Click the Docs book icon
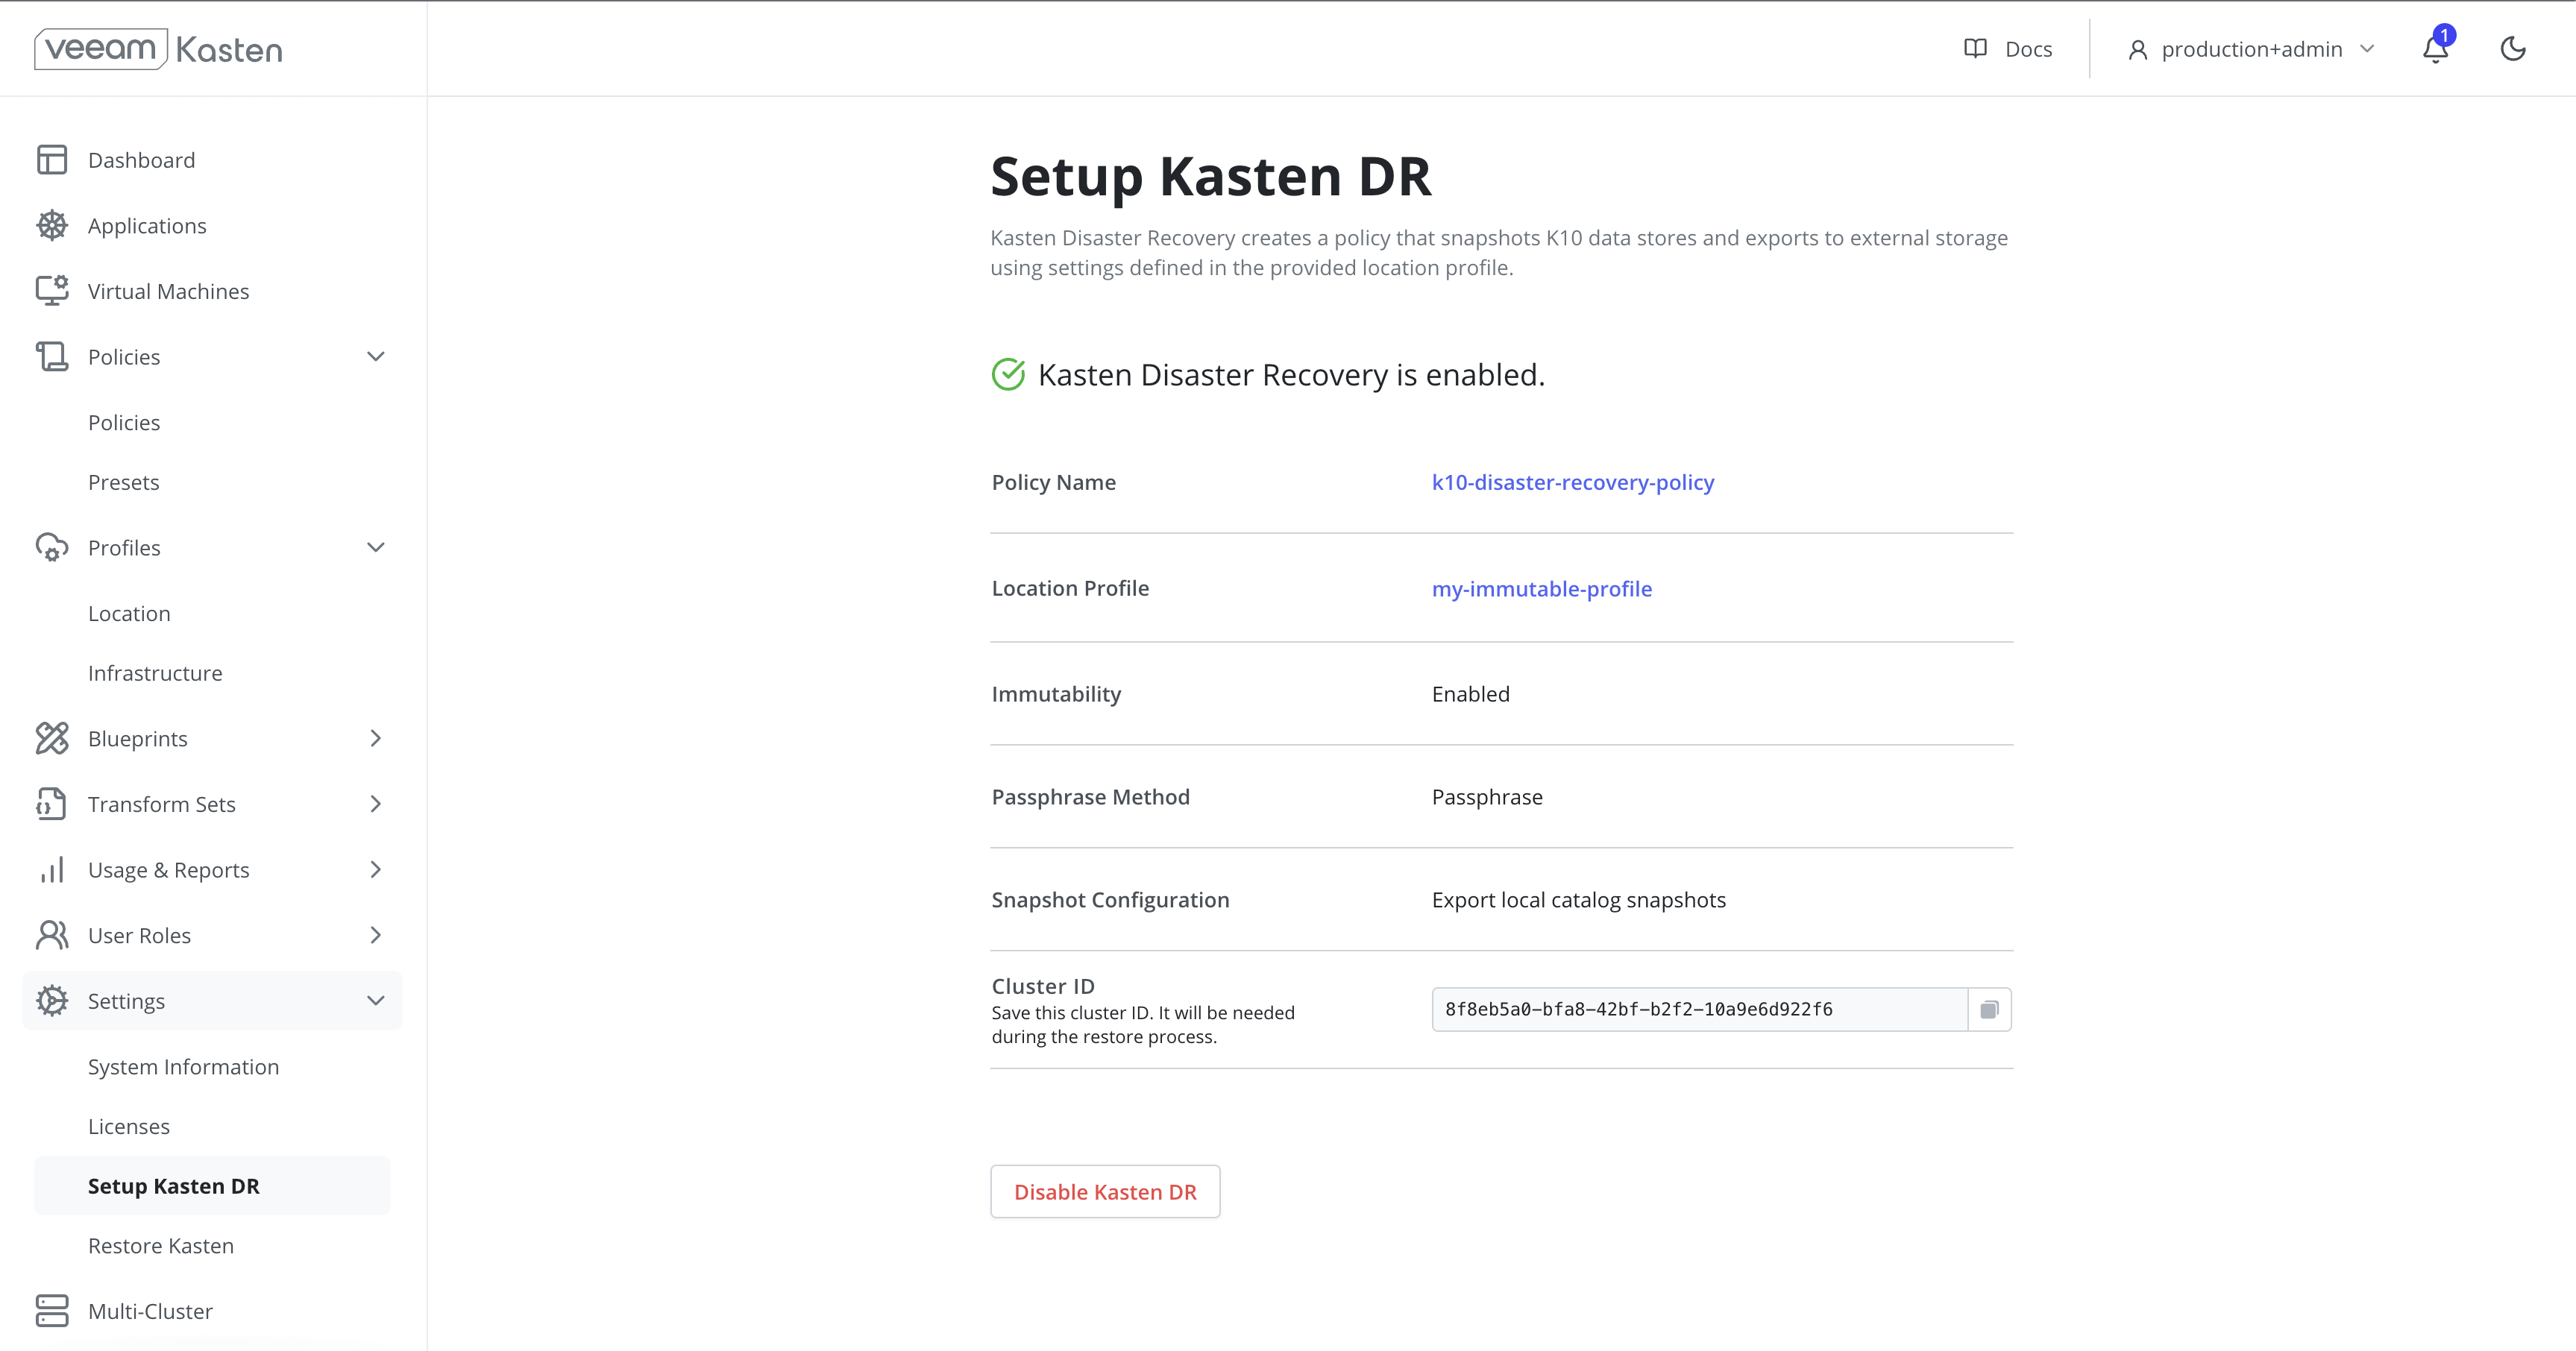Image resolution: width=2576 pixels, height=1351 pixels. point(1975,48)
